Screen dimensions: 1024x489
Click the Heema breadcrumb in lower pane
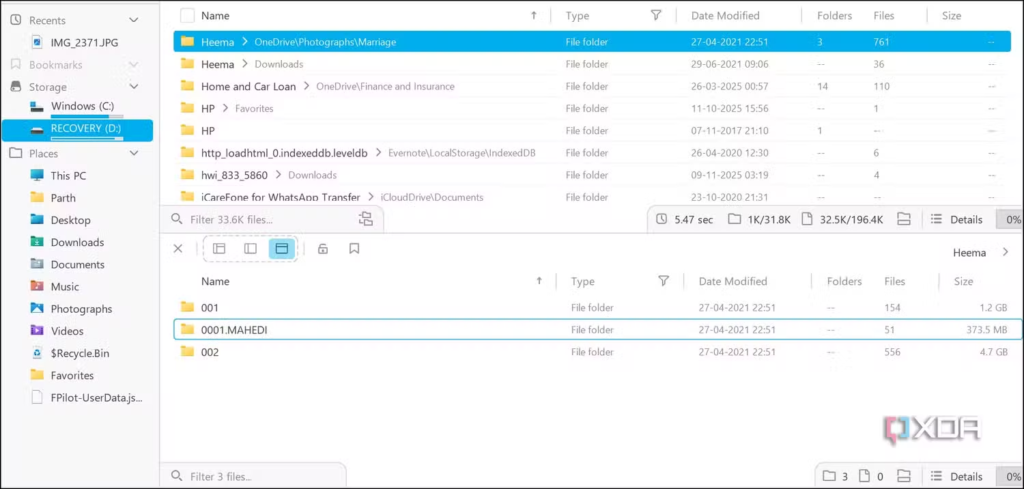(x=970, y=253)
